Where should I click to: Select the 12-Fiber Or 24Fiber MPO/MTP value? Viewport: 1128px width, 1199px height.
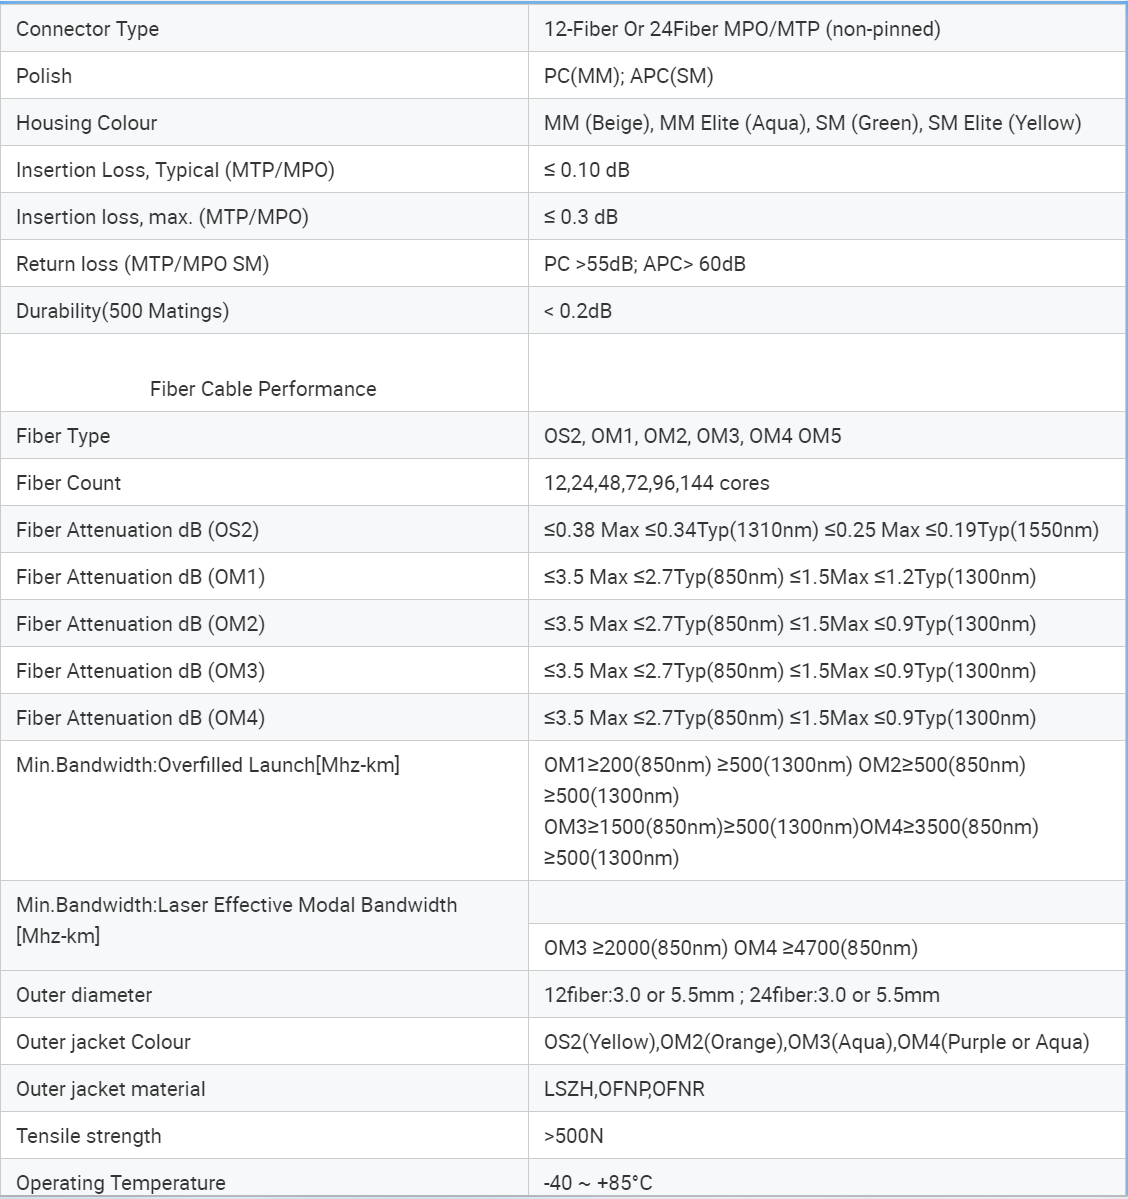(742, 29)
